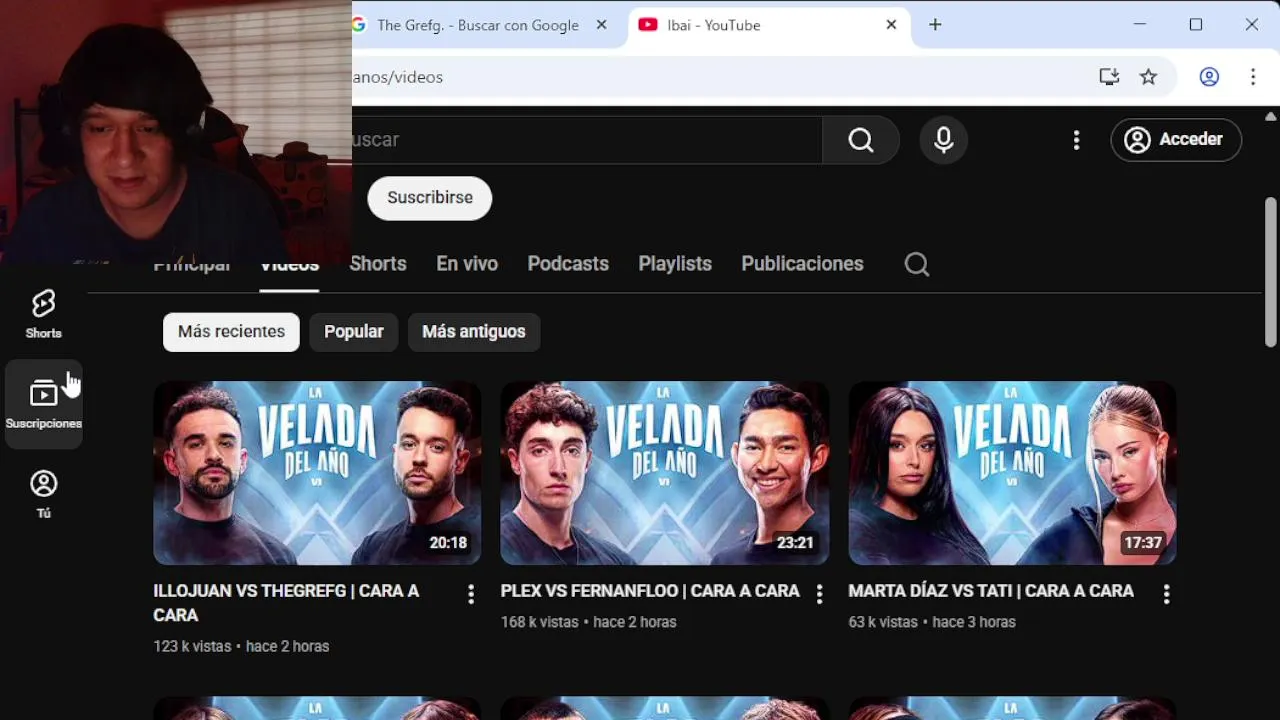
Task: Open options for ILLOJUAN VS THEGREFG video
Action: pos(470,595)
